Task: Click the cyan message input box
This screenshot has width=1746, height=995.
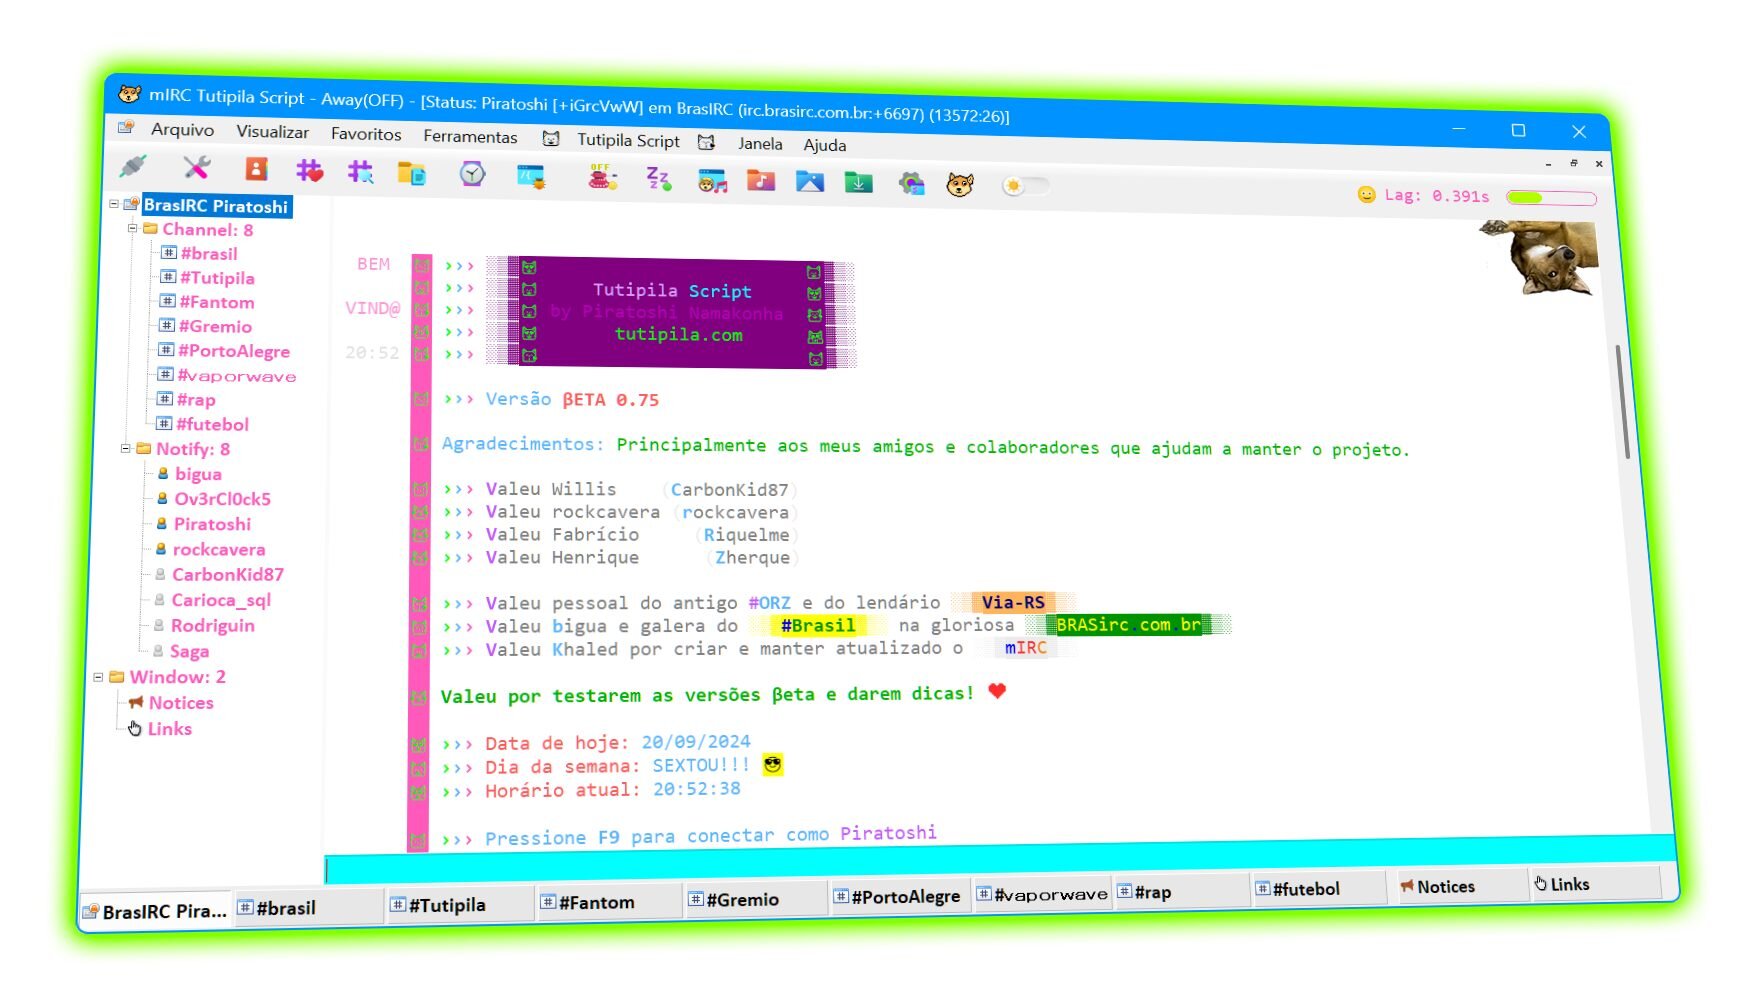Action: (x=999, y=858)
